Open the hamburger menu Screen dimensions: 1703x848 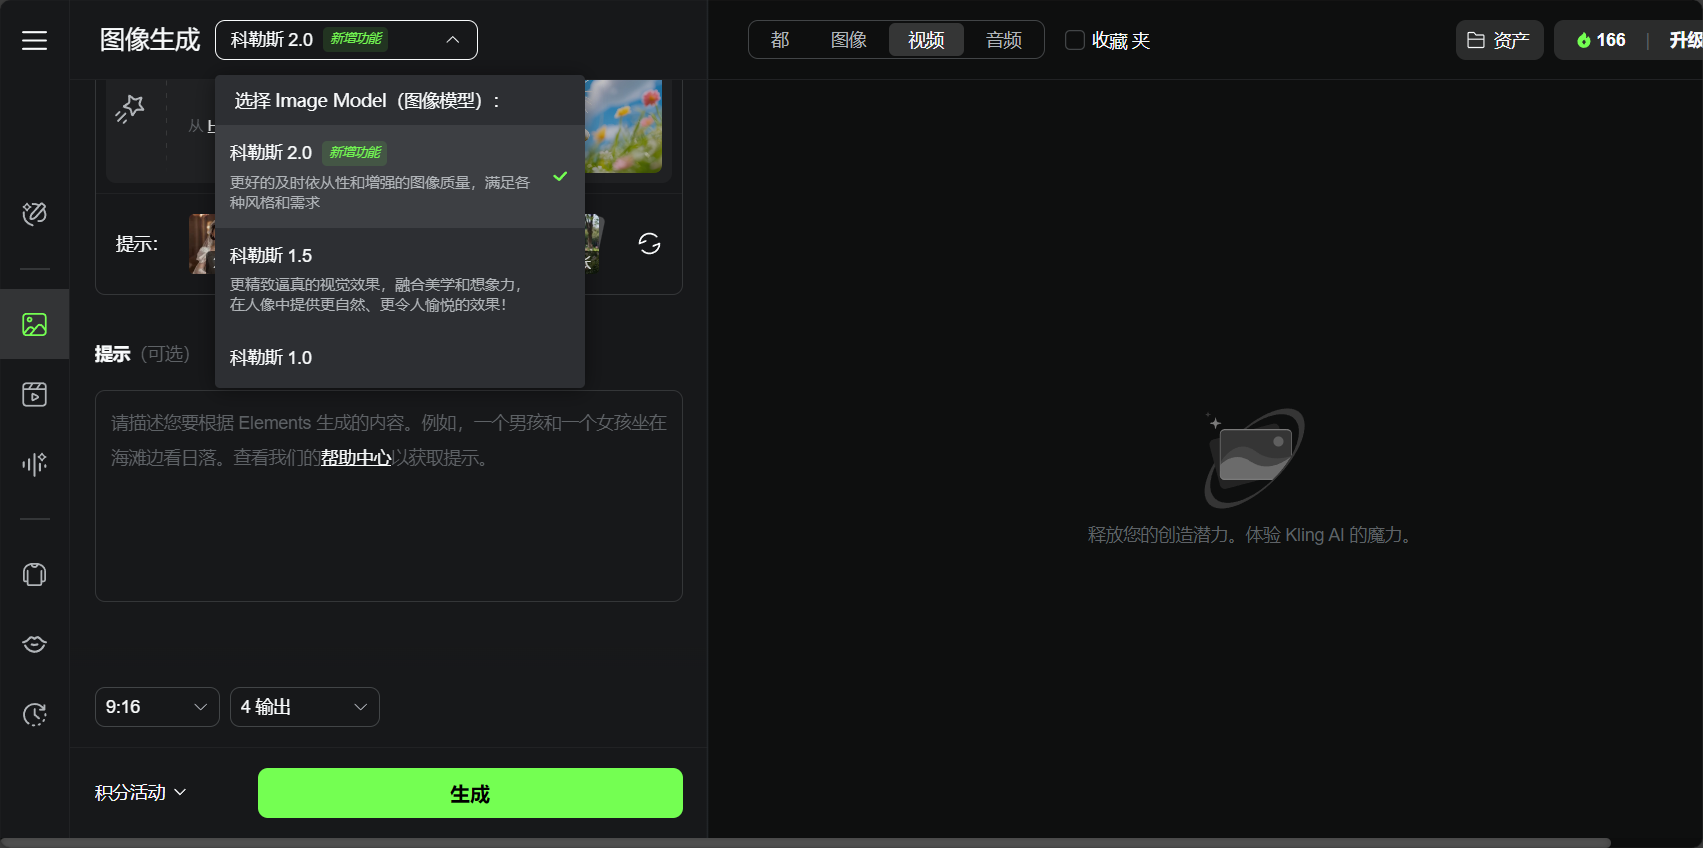tap(35, 40)
